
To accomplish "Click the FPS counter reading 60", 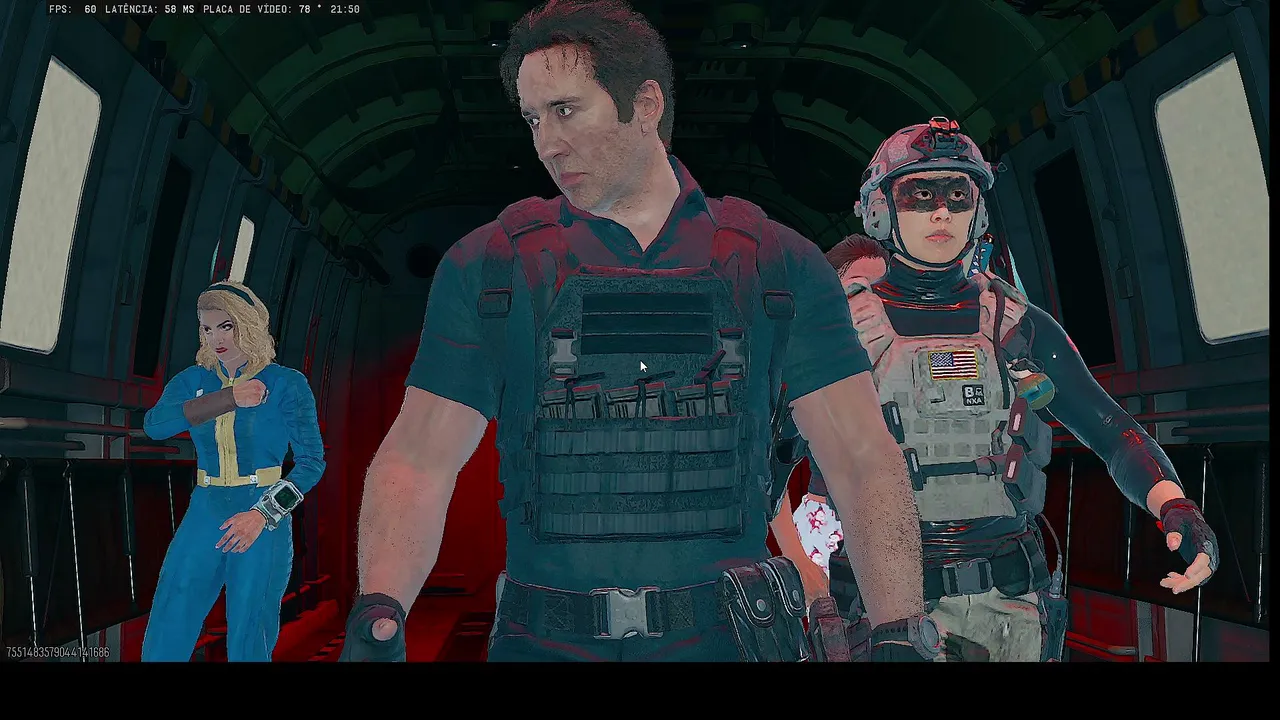I will 73,9.
